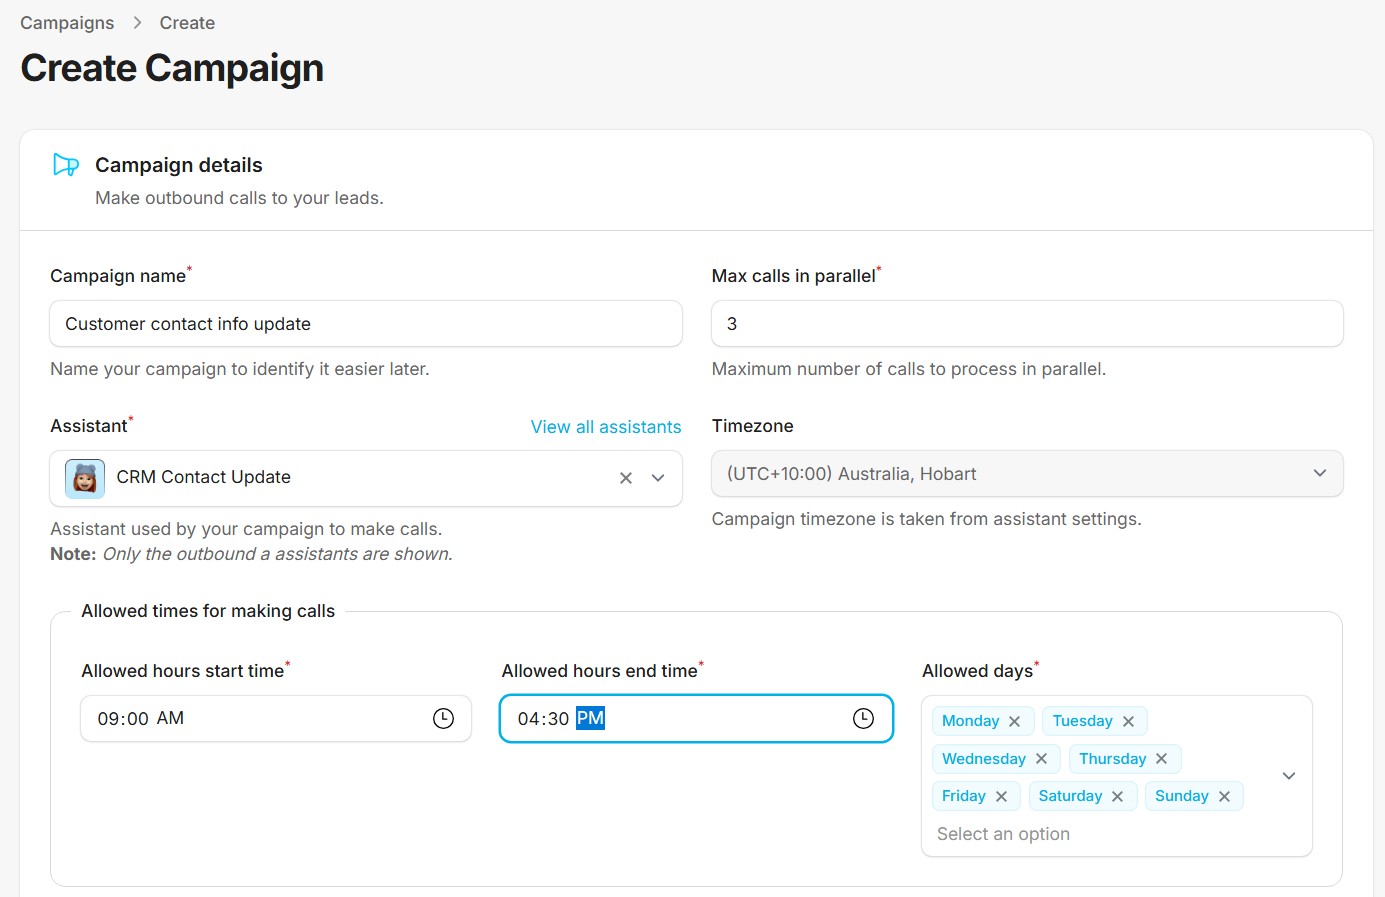1385x897 pixels.
Task: Expand the Assistant dropdown chevron
Action: click(x=658, y=478)
